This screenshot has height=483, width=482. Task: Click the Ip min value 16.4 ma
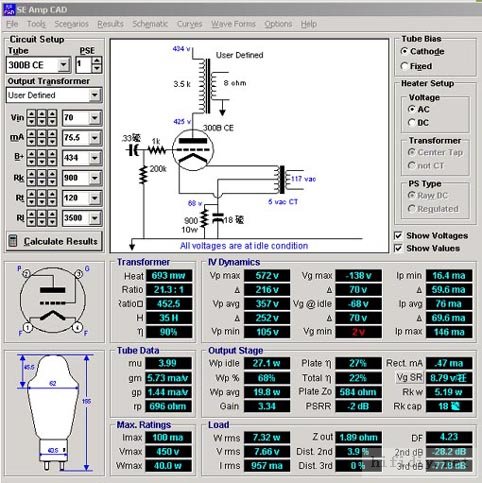(x=449, y=276)
